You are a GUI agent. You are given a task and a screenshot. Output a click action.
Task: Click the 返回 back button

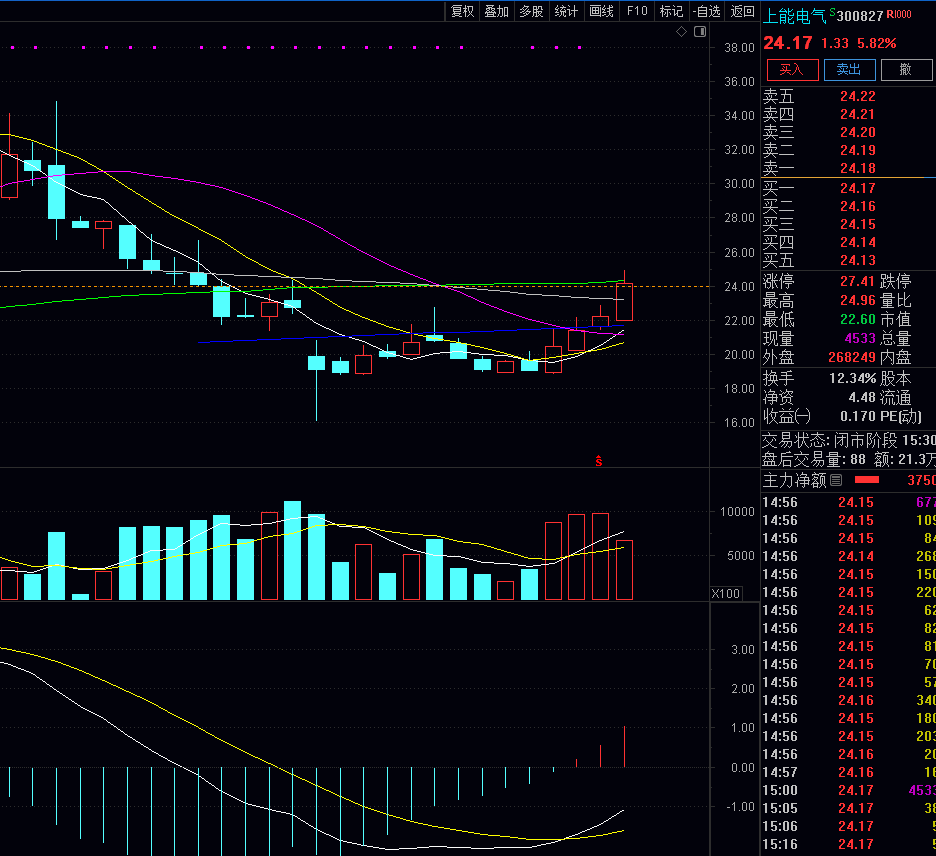click(743, 11)
